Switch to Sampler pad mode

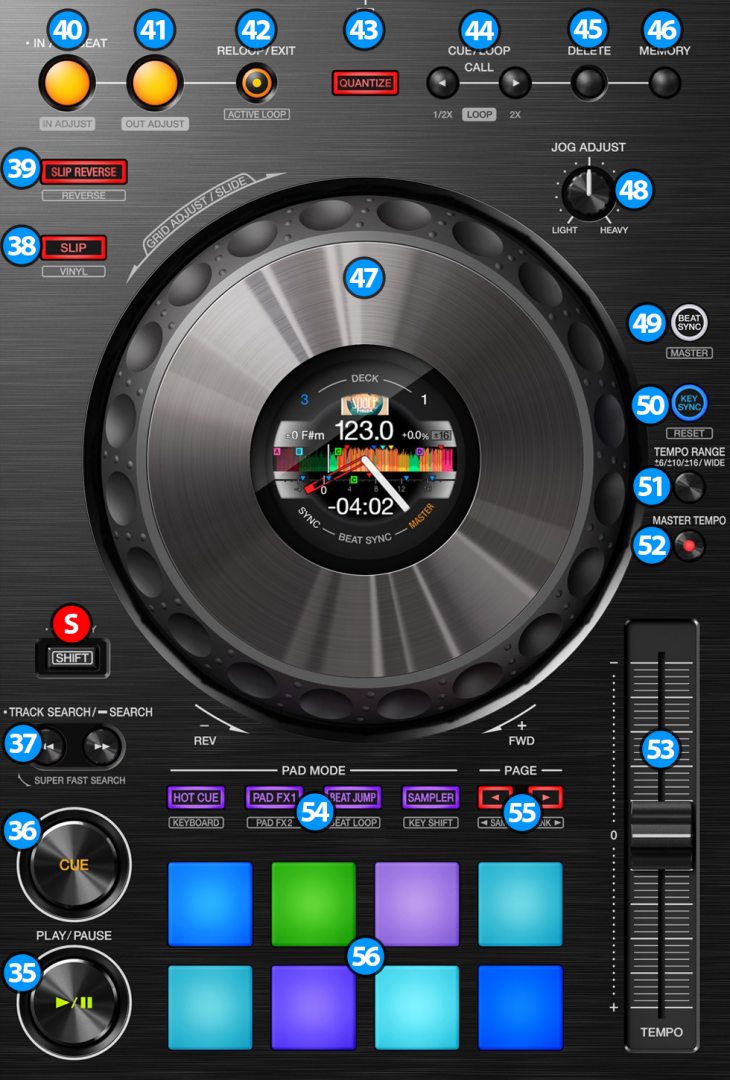pyautogui.click(x=430, y=797)
